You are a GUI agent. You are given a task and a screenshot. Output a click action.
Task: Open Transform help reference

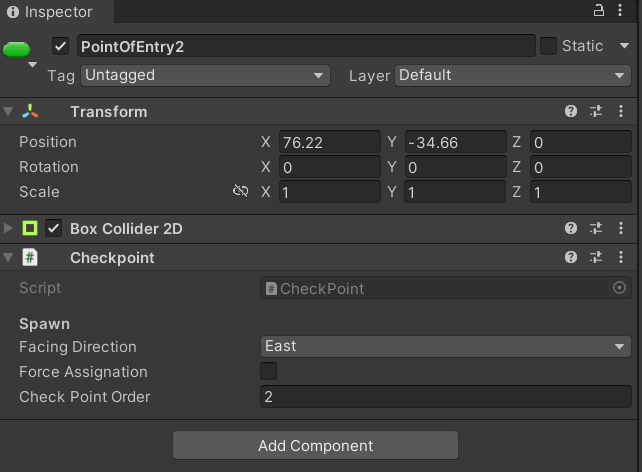click(x=571, y=111)
